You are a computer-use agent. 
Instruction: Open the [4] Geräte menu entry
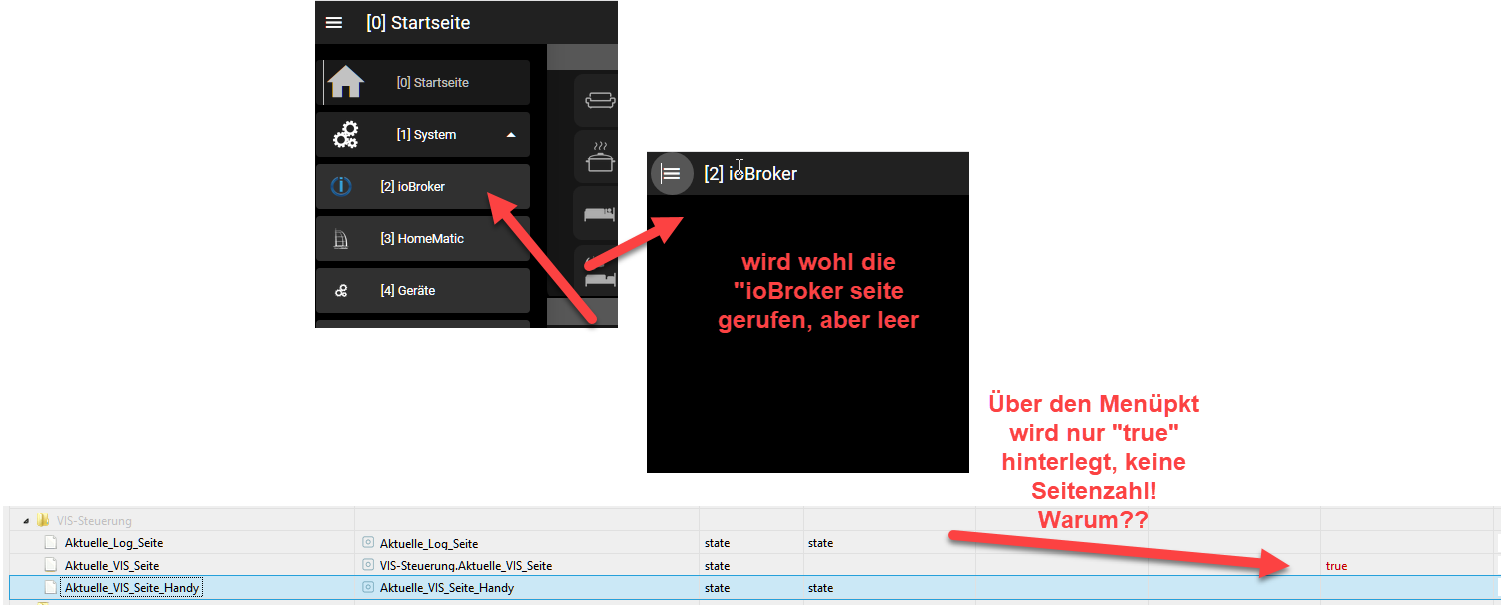click(x=422, y=291)
